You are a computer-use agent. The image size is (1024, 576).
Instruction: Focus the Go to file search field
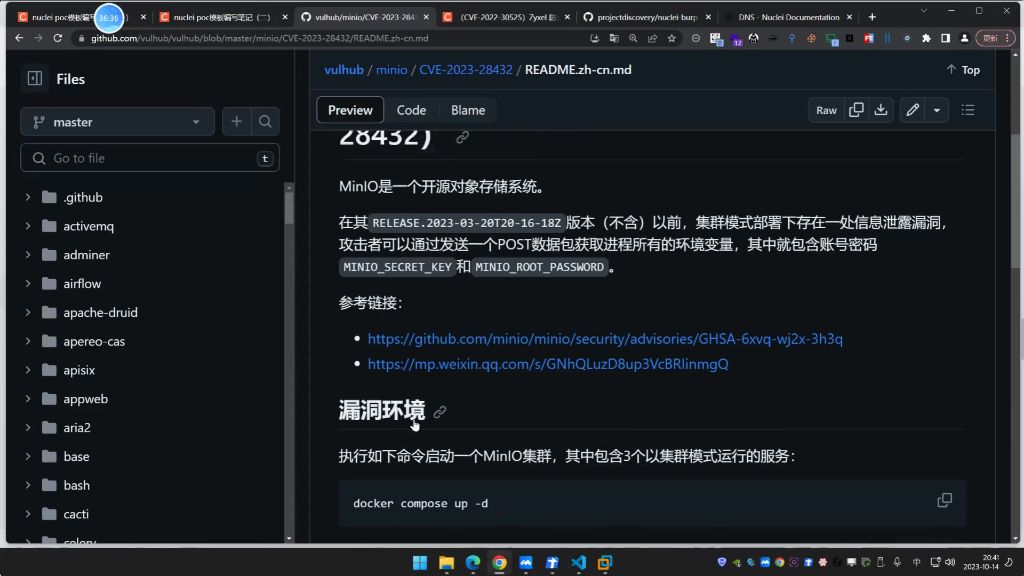150,158
